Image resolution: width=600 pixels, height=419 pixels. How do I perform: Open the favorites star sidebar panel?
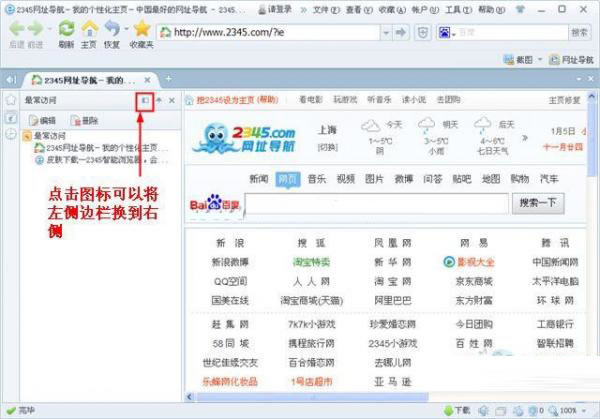11,100
